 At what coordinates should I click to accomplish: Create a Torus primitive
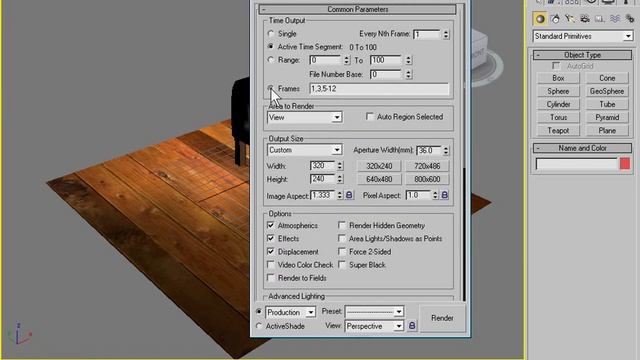point(558,117)
